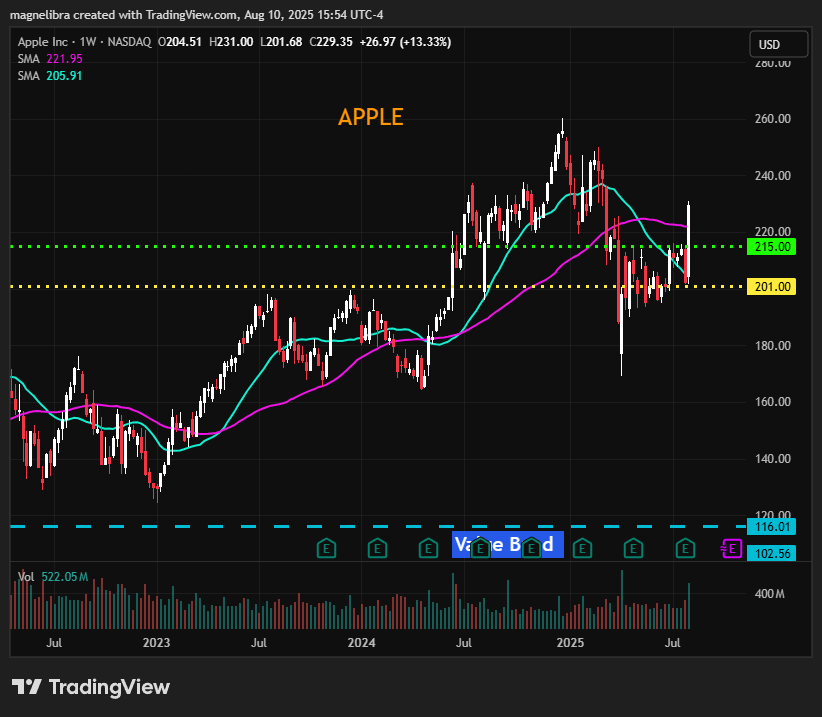Select the orange APPLE text annotation
Screen dimensions: 822x717
click(x=371, y=117)
